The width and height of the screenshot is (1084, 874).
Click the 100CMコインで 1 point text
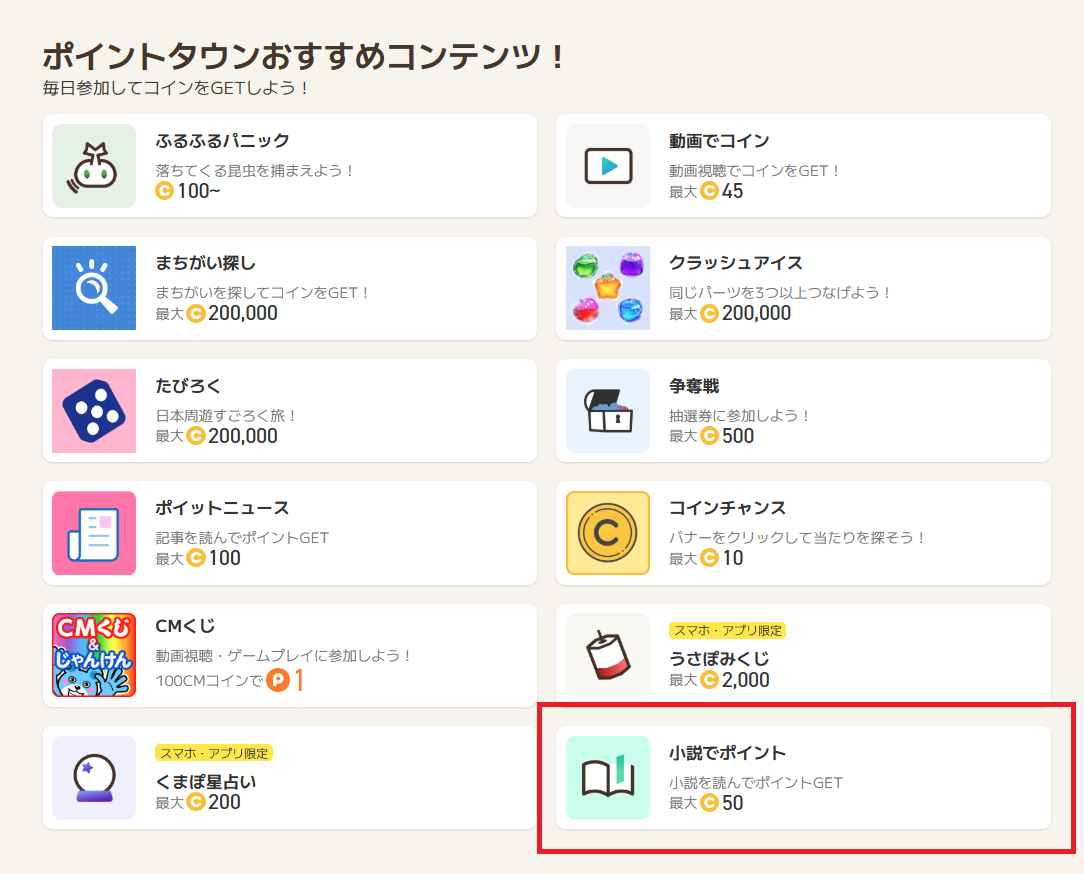pyautogui.click(x=230, y=680)
